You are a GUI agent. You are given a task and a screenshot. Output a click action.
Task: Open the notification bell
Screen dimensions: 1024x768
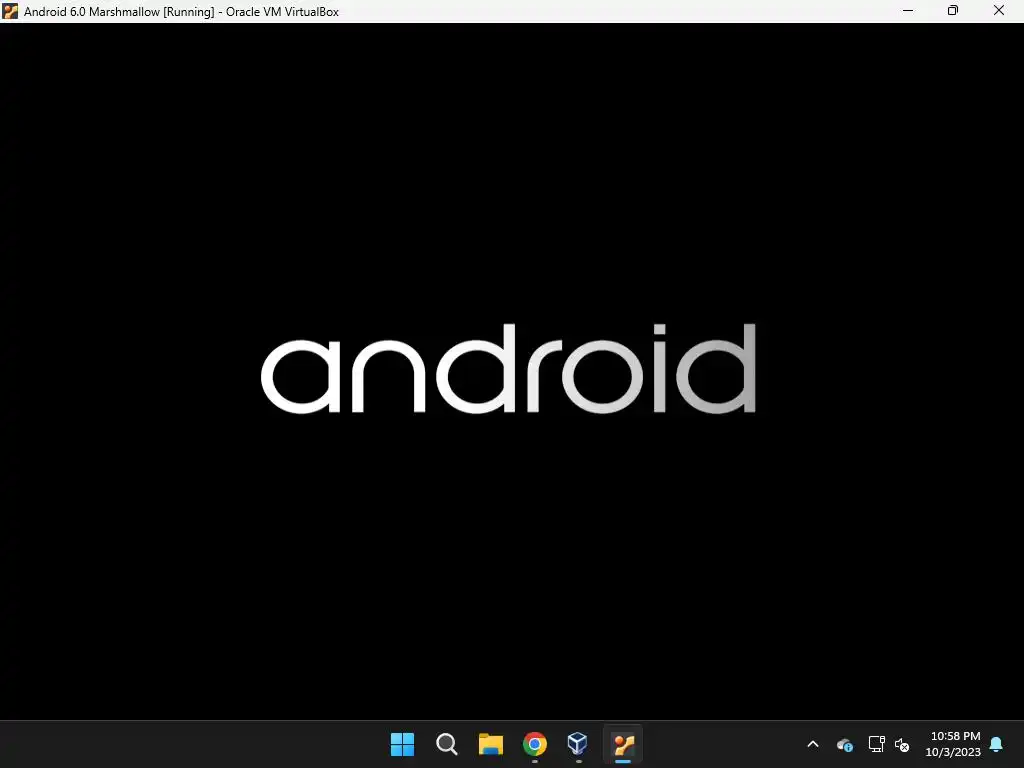click(997, 744)
